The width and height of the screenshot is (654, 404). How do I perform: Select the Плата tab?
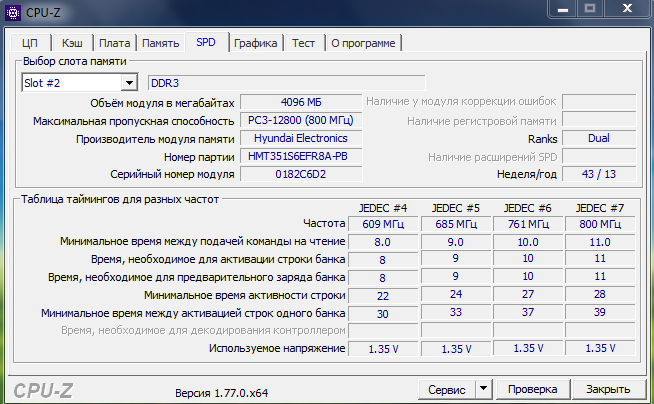tap(115, 43)
